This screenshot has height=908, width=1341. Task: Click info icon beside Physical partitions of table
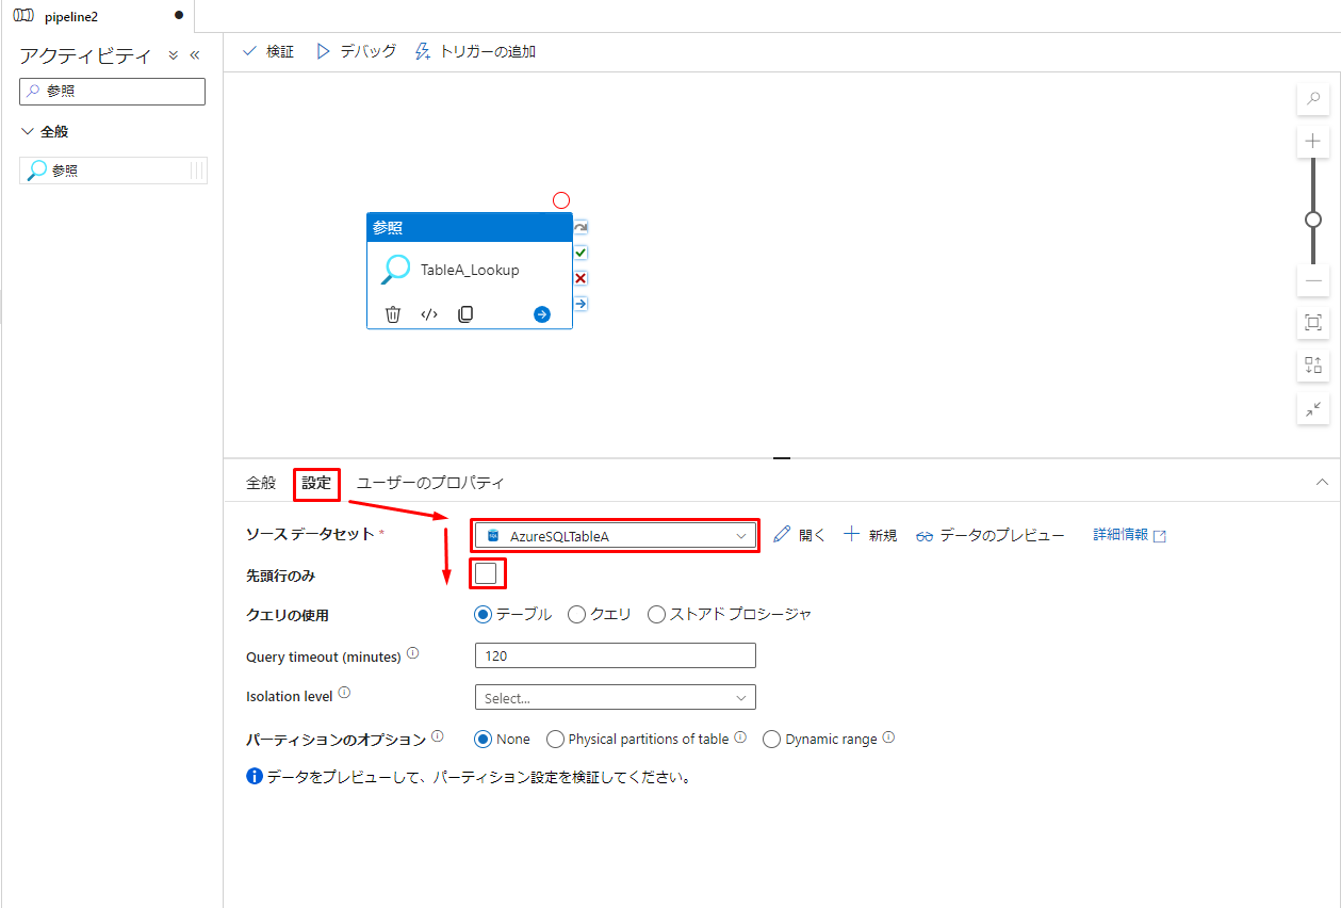coord(740,737)
